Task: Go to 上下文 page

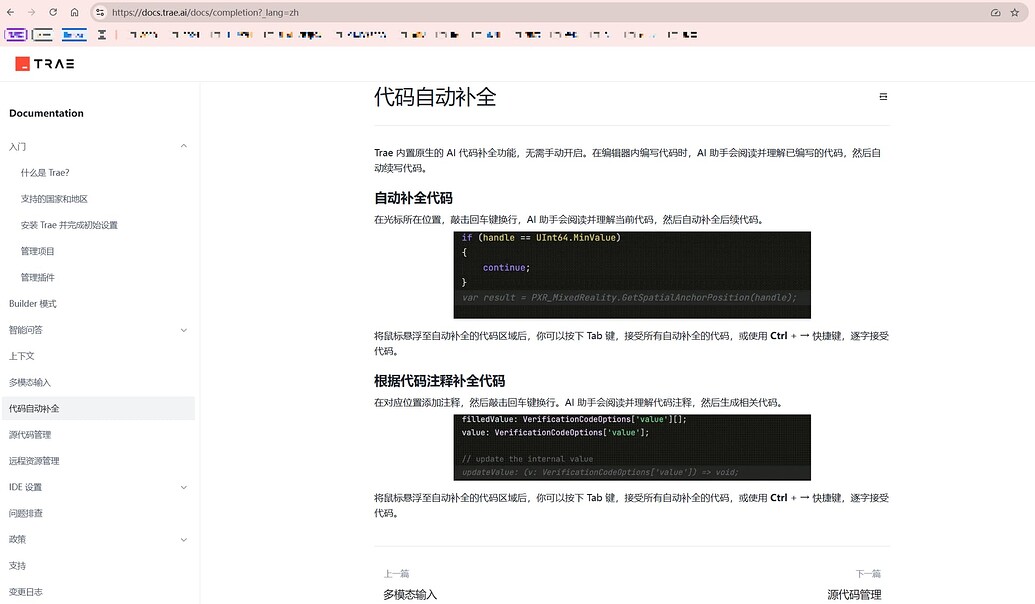Action: 22,356
